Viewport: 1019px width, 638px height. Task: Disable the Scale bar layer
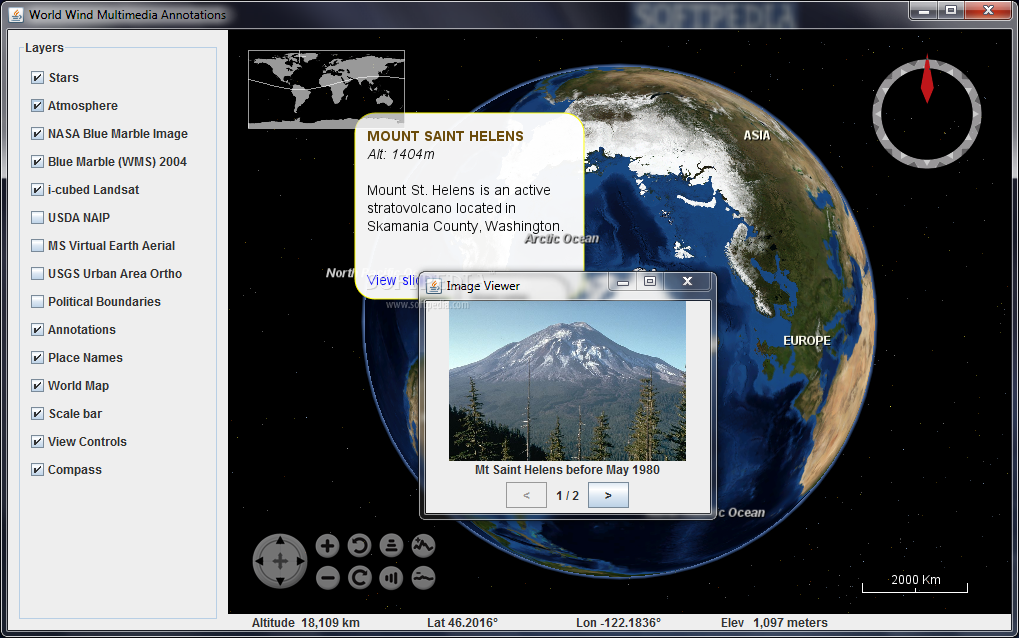[x=37, y=413]
